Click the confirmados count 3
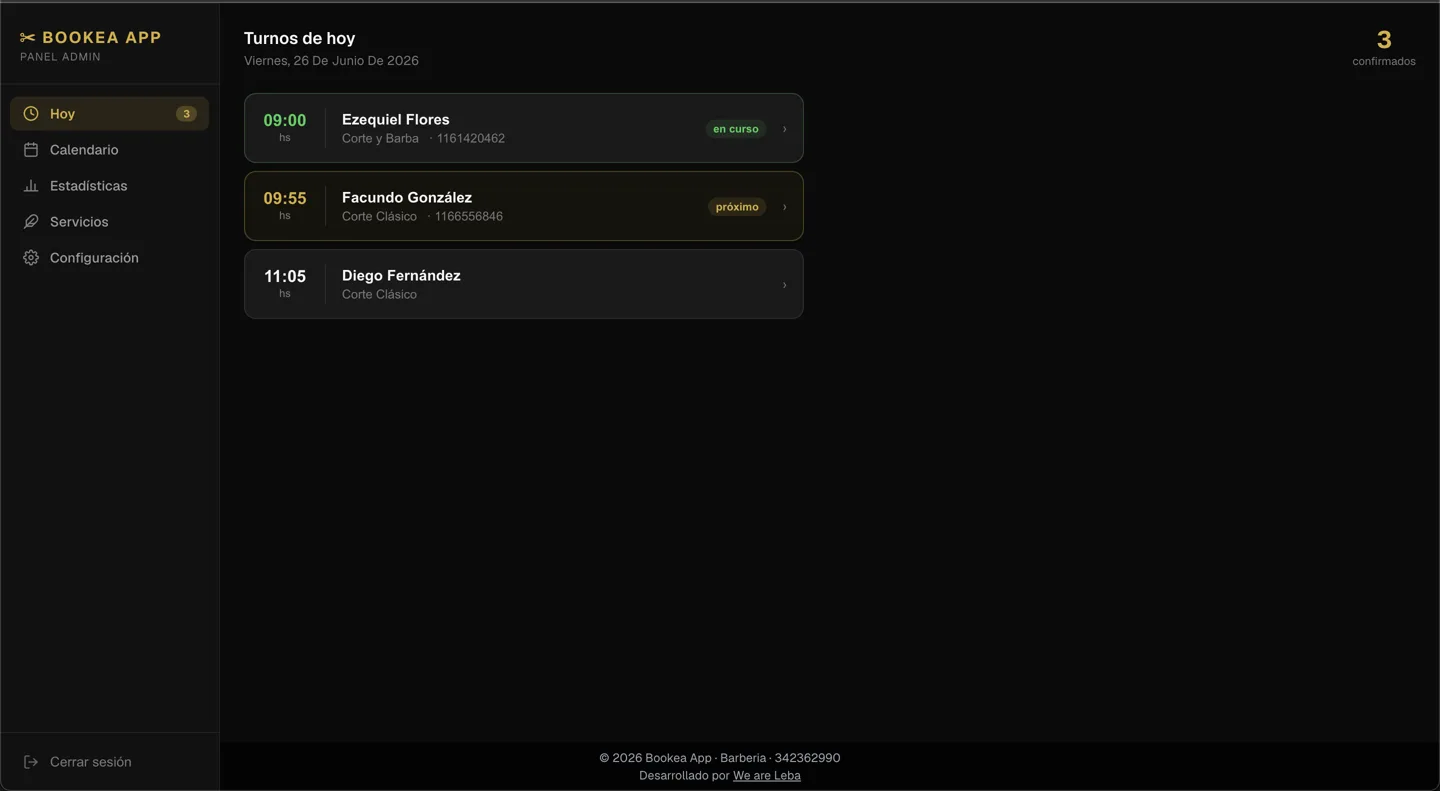The width and height of the screenshot is (1440, 791). [1384, 40]
